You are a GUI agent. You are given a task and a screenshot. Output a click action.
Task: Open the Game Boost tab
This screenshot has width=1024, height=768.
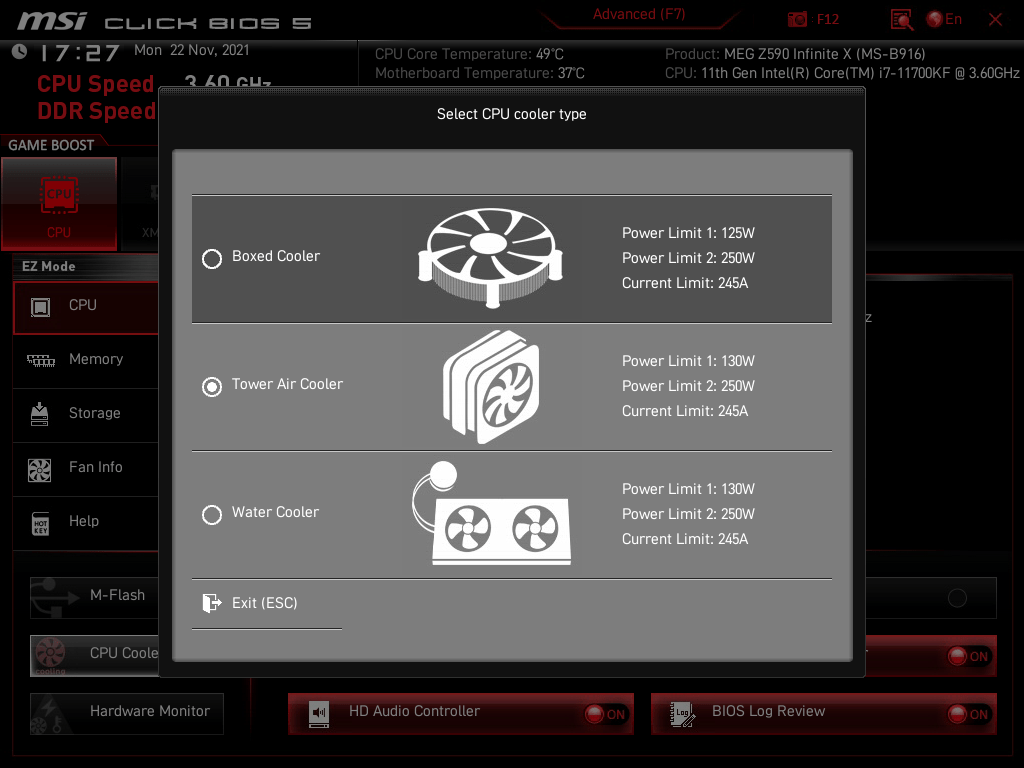tap(50, 144)
